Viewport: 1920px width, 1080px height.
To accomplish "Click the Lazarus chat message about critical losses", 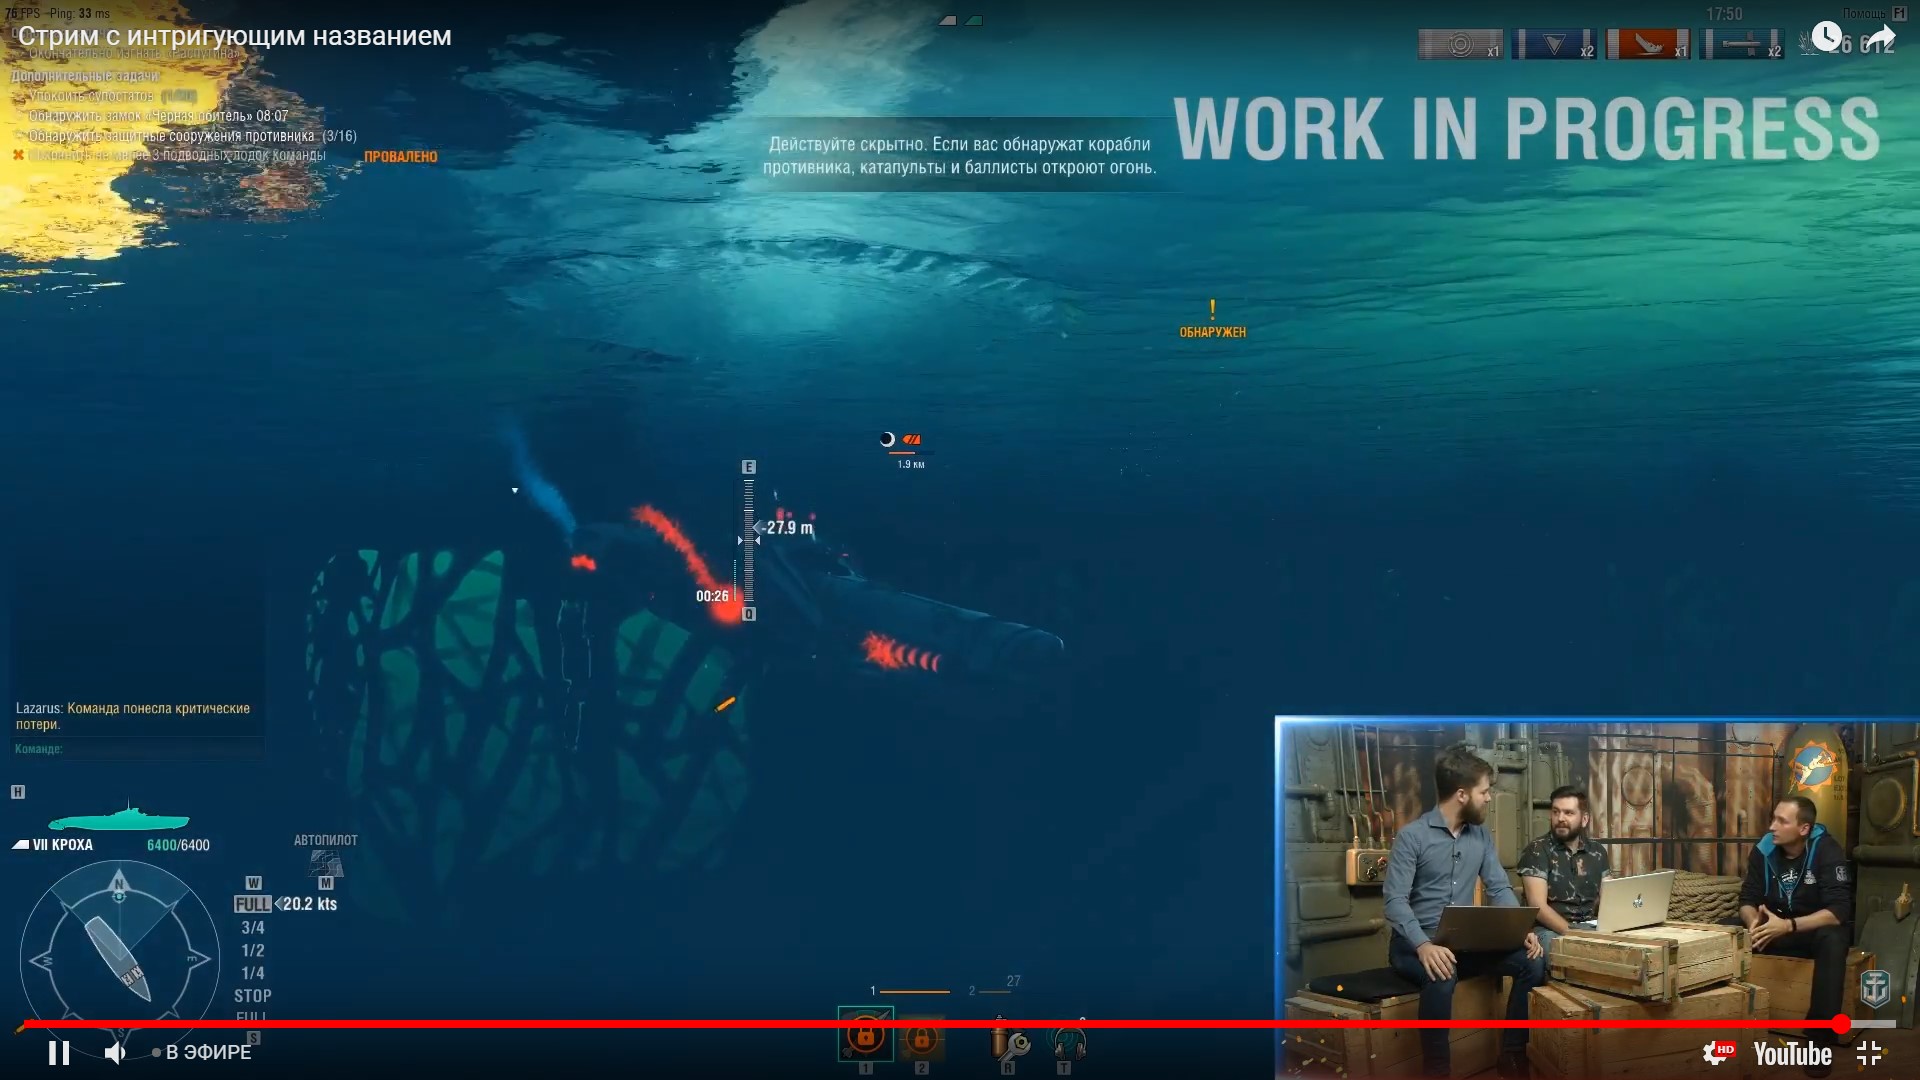I will tap(133, 716).
